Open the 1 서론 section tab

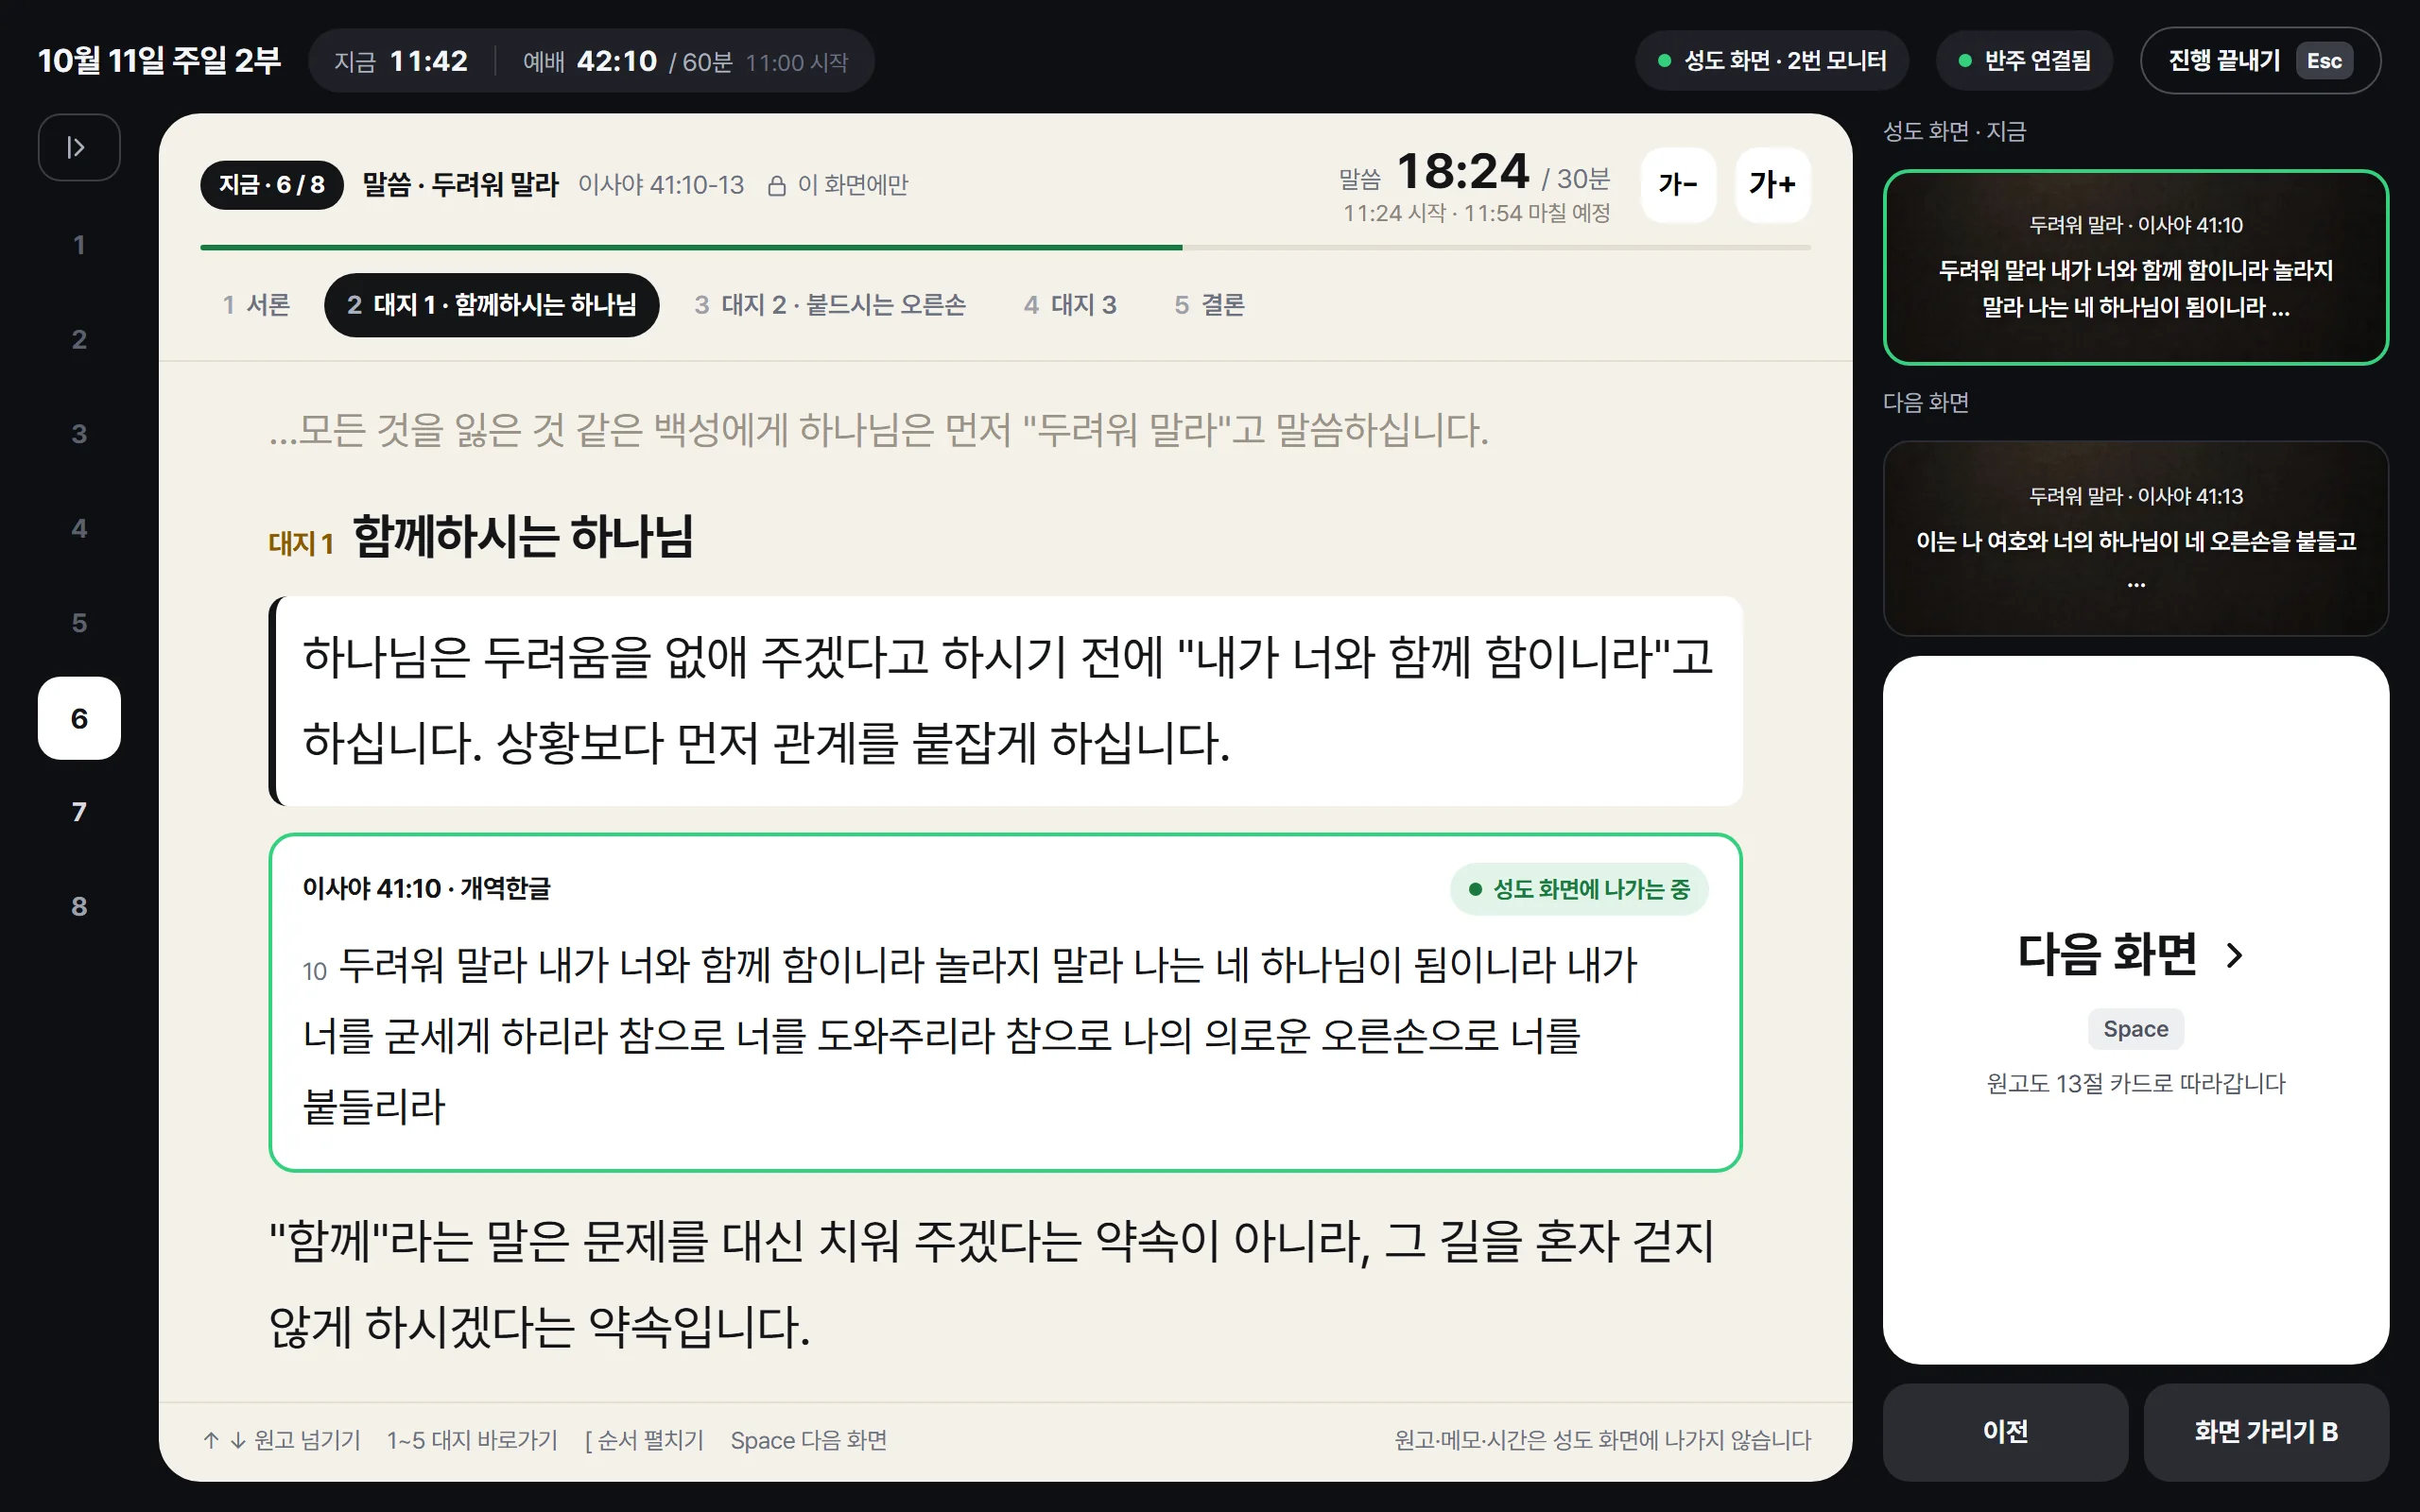(256, 305)
